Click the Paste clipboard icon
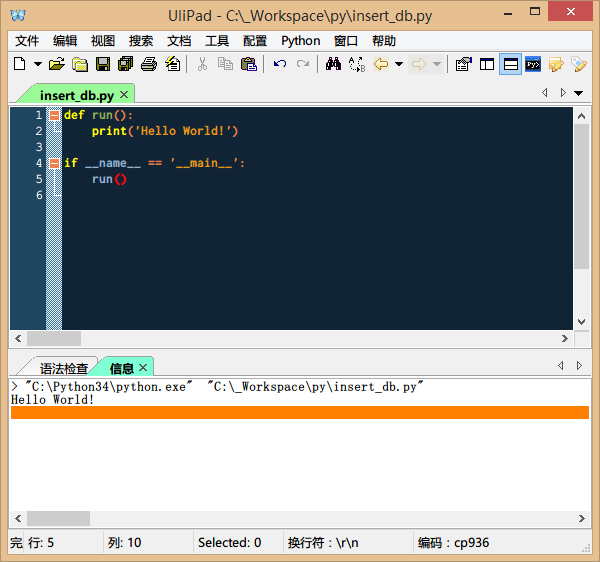The height and width of the screenshot is (562, 600). [249, 64]
